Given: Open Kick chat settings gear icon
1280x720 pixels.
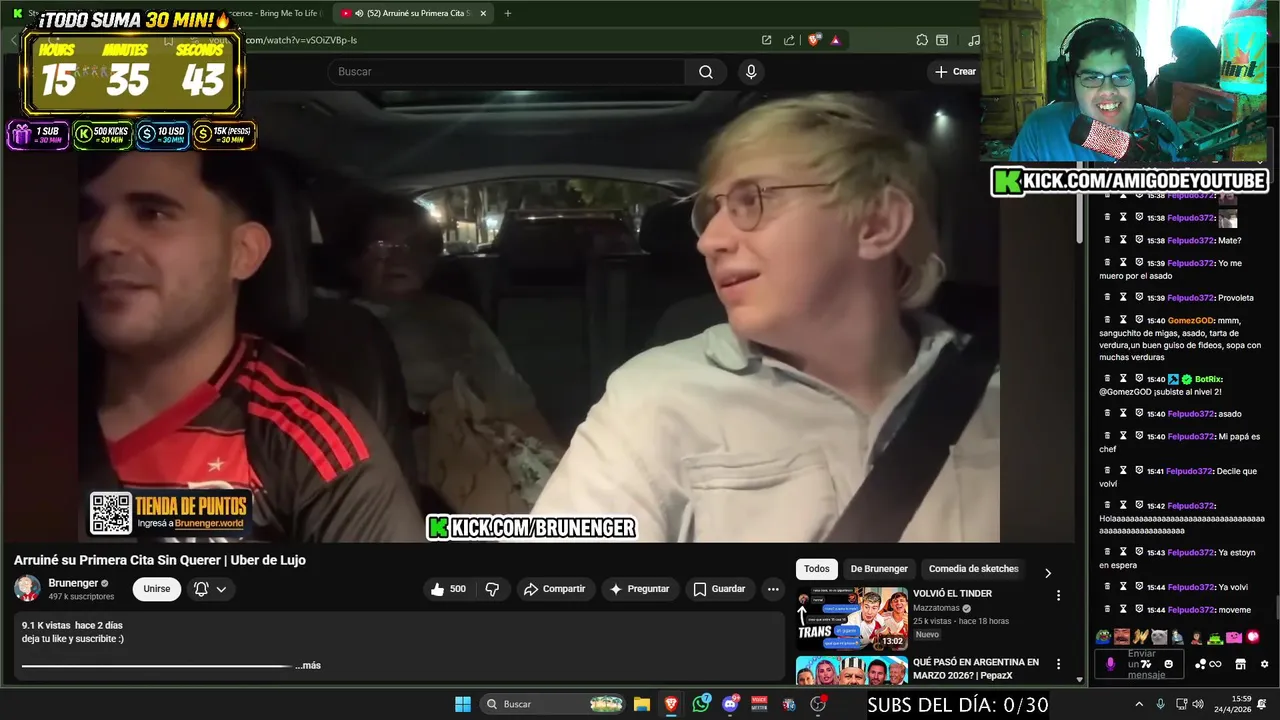Looking at the screenshot, I should pos(1264,664).
